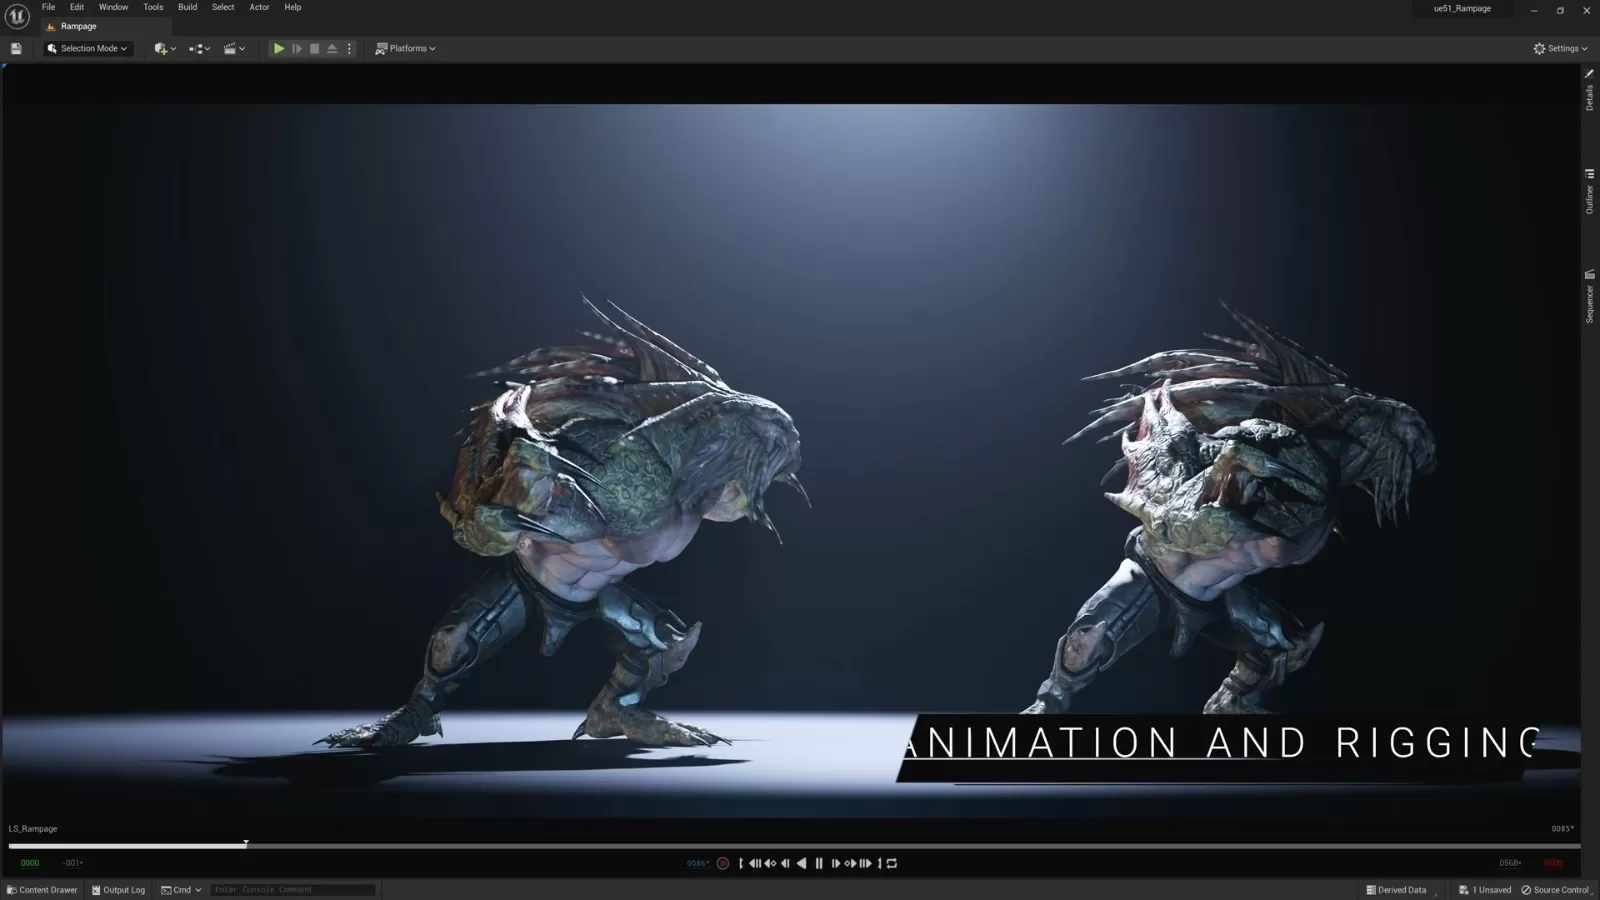Click the timeline playhead marker

coord(246,844)
